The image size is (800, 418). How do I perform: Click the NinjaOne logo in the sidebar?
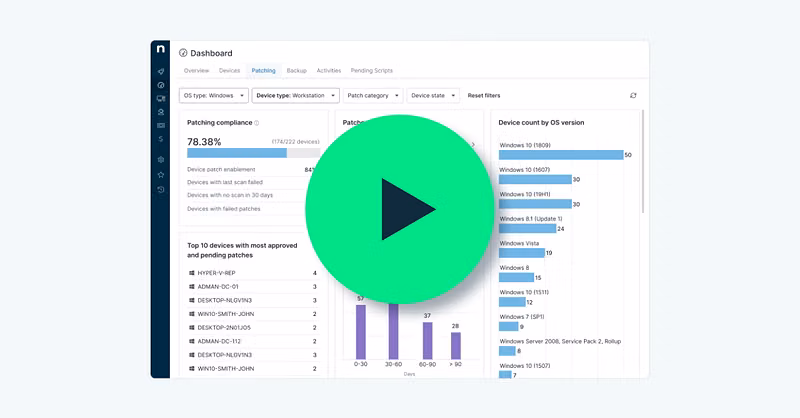pyautogui.click(x=161, y=50)
